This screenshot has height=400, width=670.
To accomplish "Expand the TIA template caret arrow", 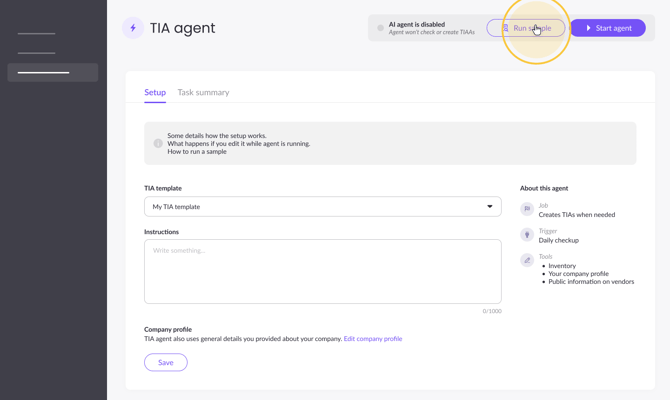I will (490, 207).
